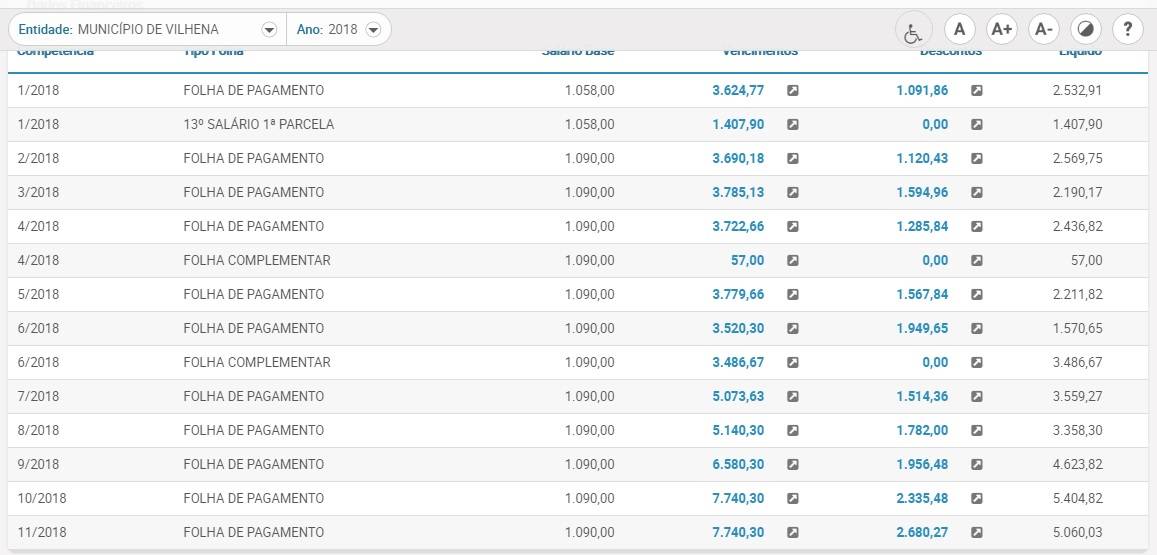Open the 3.624,77 vencimentos link
1157x555 pixels.
click(738, 91)
